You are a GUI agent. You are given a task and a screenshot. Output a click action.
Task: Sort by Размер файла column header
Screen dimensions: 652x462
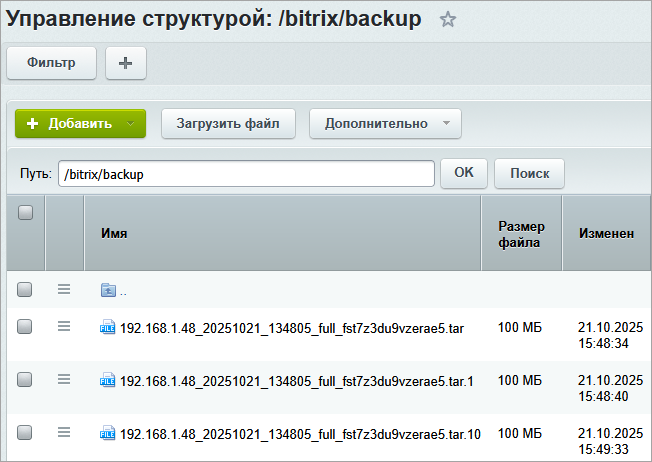coord(519,233)
